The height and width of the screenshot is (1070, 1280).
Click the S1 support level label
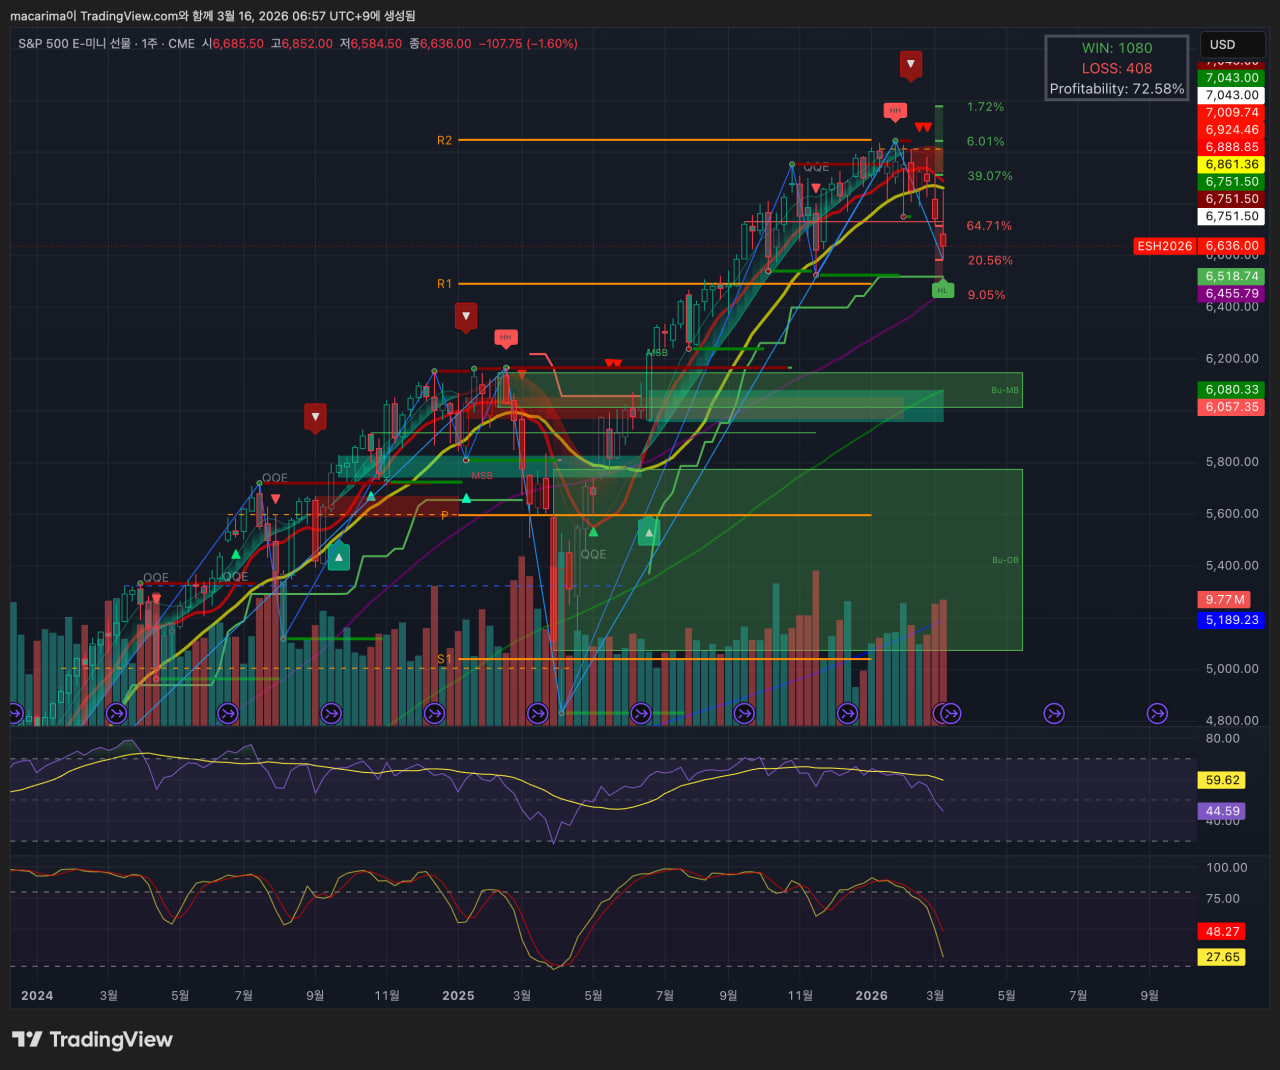coord(444,660)
